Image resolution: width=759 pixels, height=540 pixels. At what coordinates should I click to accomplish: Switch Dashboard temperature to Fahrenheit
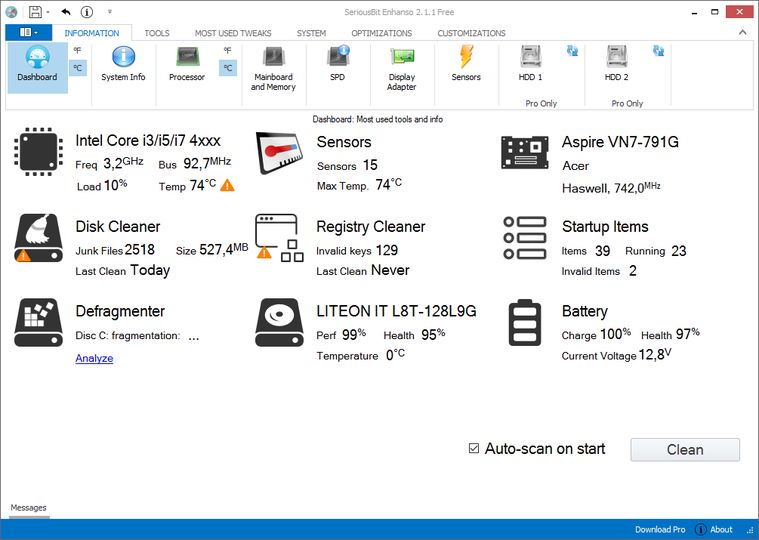pos(77,50)
